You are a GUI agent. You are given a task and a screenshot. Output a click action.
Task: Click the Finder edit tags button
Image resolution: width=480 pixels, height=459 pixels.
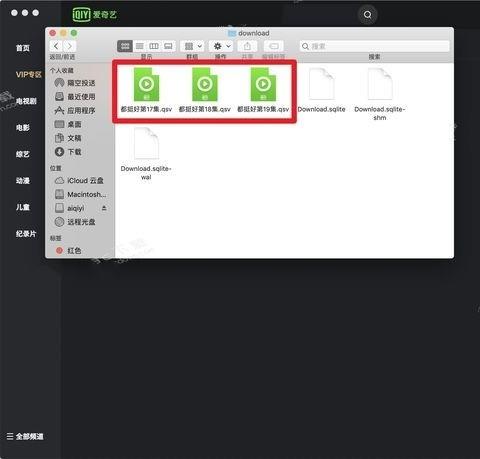274,46
